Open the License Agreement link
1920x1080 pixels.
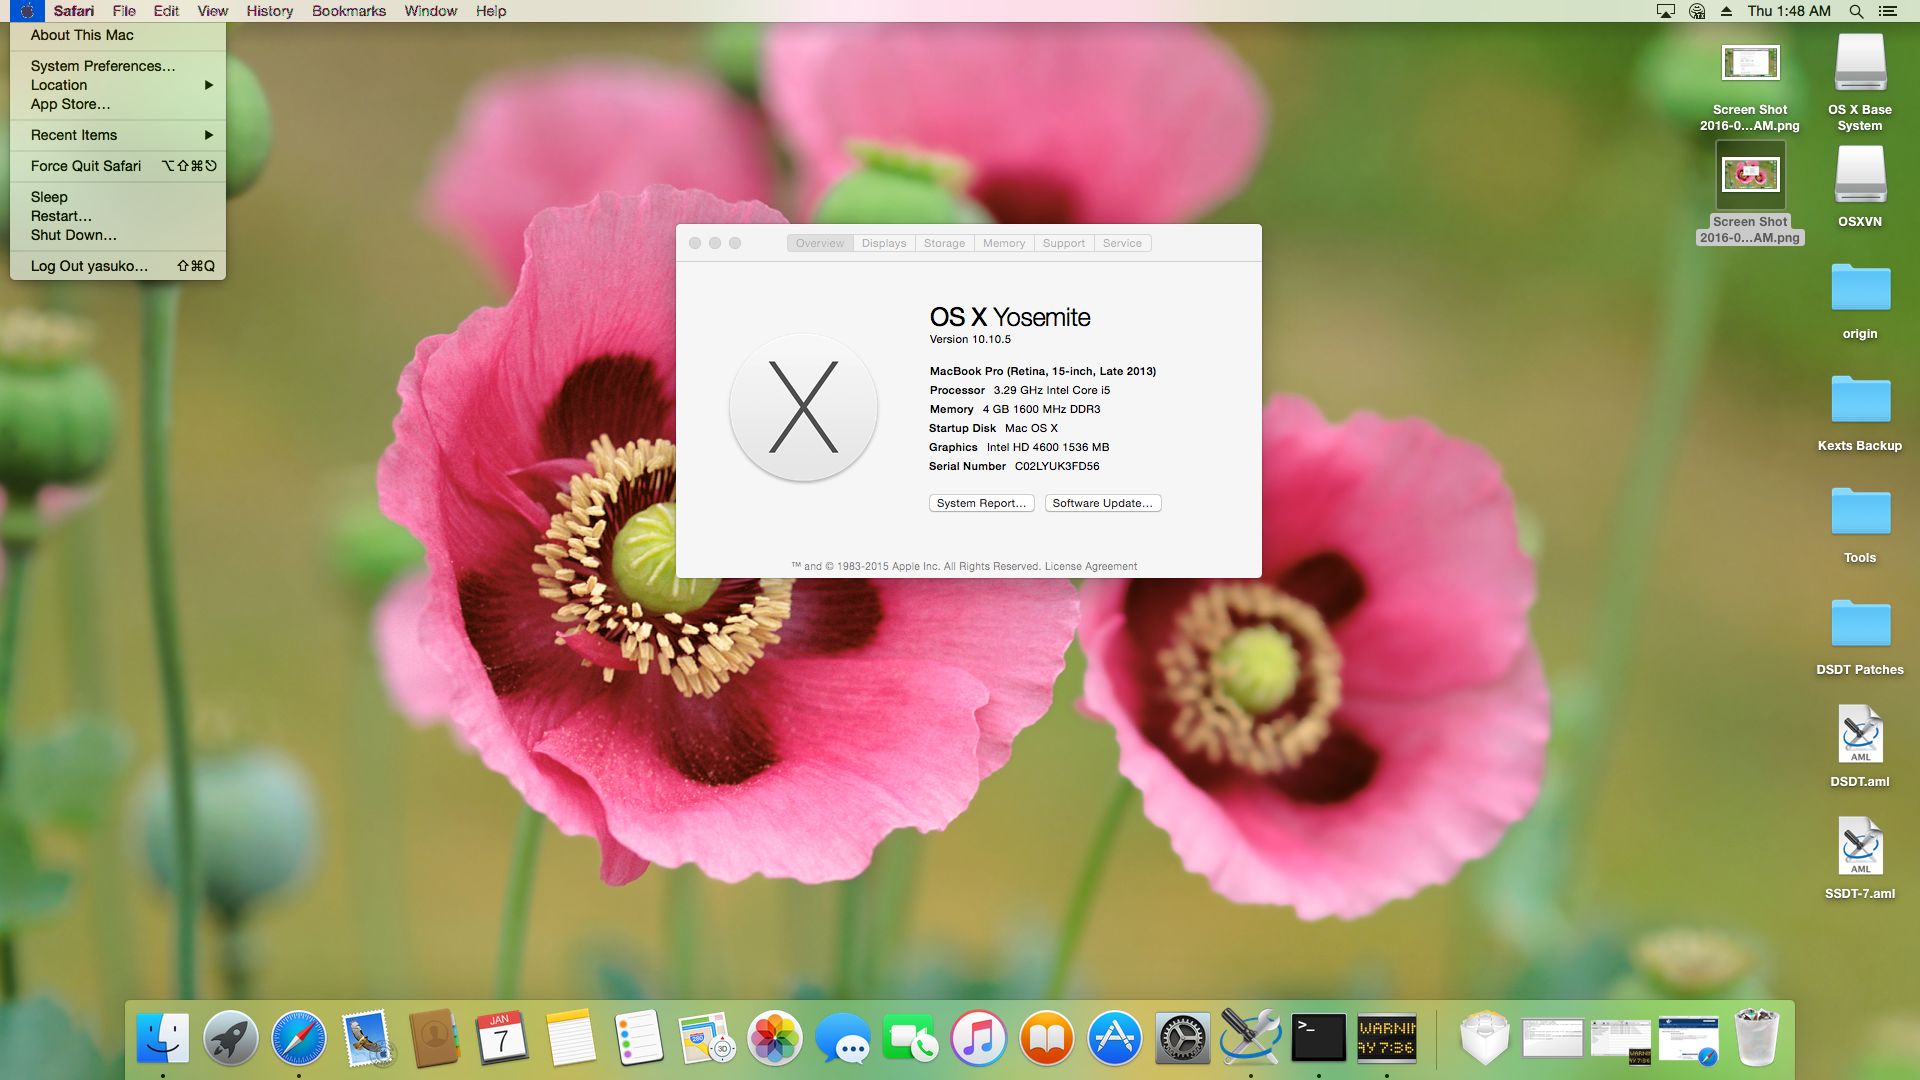[x=1091, y=566]
